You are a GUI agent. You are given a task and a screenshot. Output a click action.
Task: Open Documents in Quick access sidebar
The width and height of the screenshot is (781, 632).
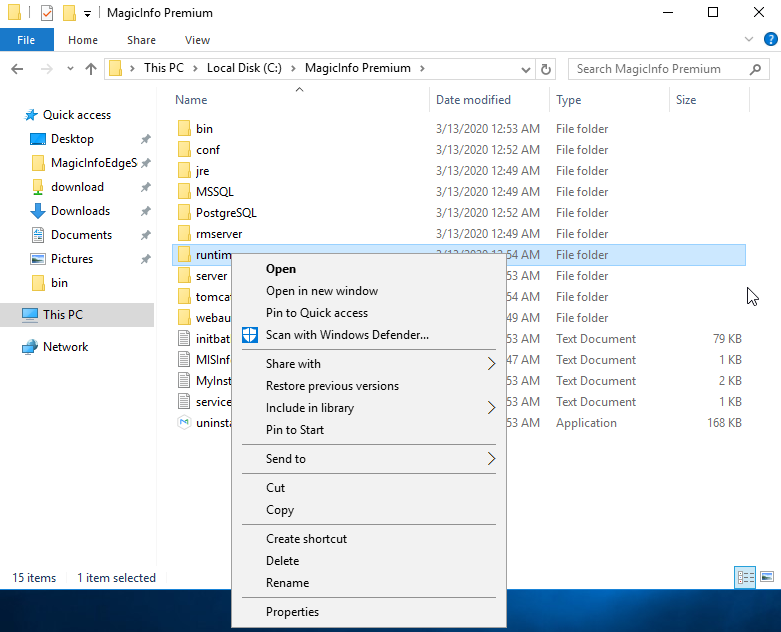pos(81,235)
